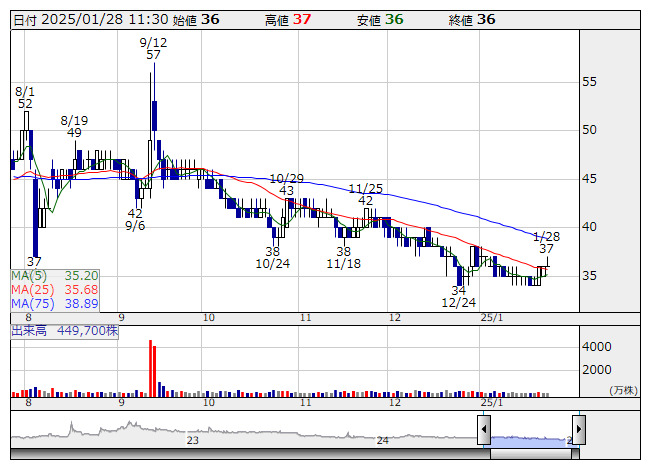
Task: Select the MA(75) legend entry
Action: pos(55,303)
